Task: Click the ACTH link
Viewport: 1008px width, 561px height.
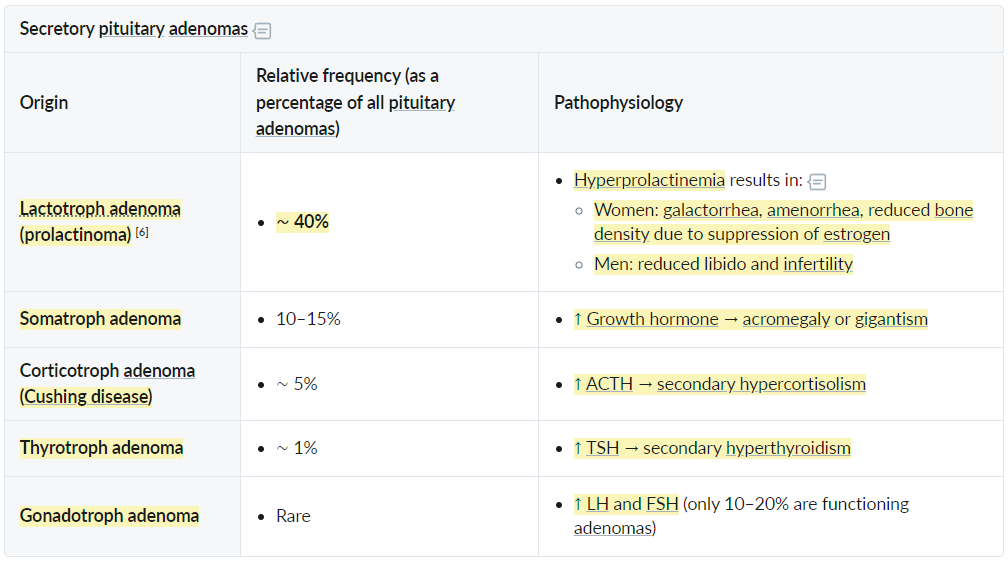Action: [x=609, y=384]
